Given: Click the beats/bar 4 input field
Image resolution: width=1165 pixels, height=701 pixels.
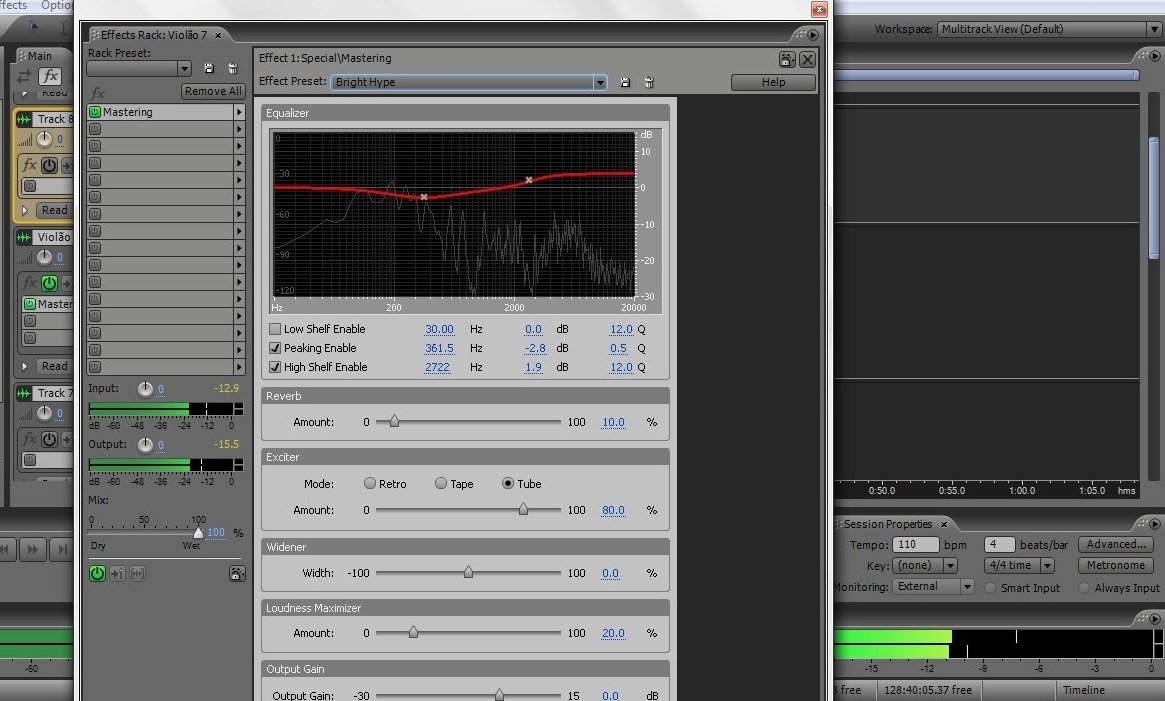Looking at the screenshot, I should (999, 545).
